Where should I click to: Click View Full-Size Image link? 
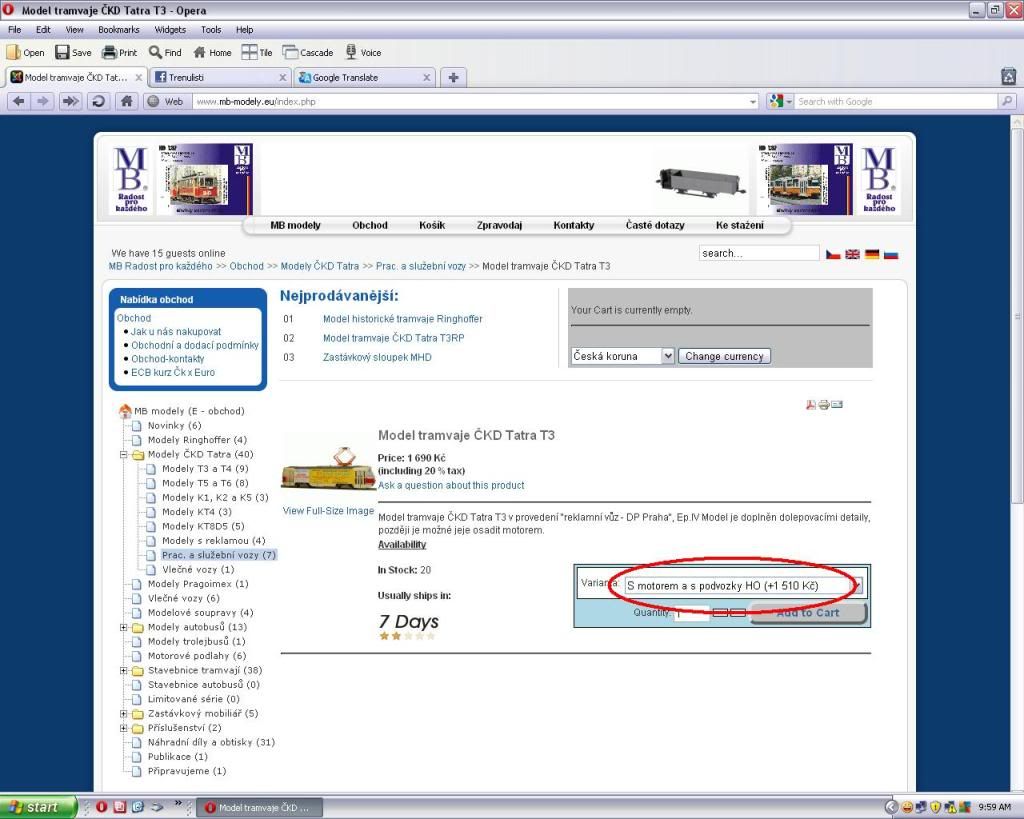(328, 511)
